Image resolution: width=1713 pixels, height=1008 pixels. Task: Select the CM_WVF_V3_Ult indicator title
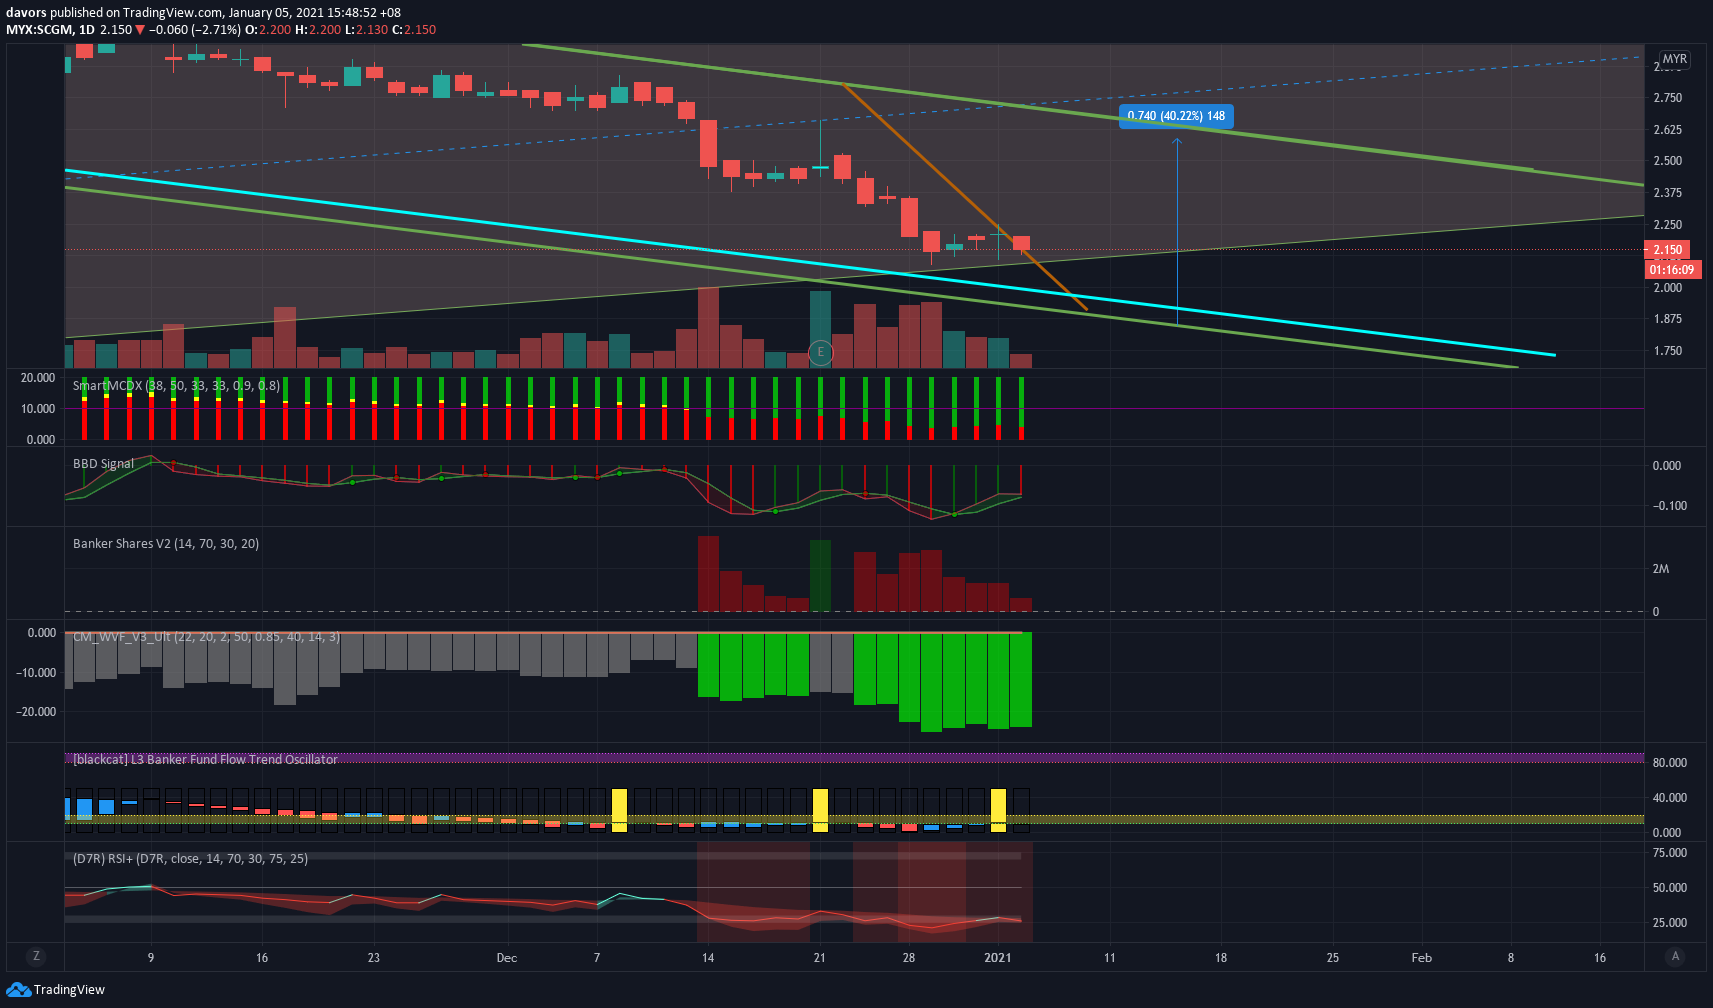(x=206, y=637)
